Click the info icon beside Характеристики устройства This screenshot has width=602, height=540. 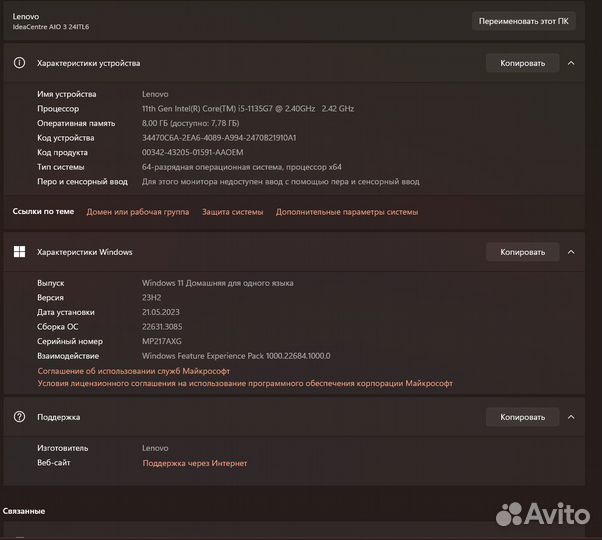pyautogui.click(x=19, y=63)
